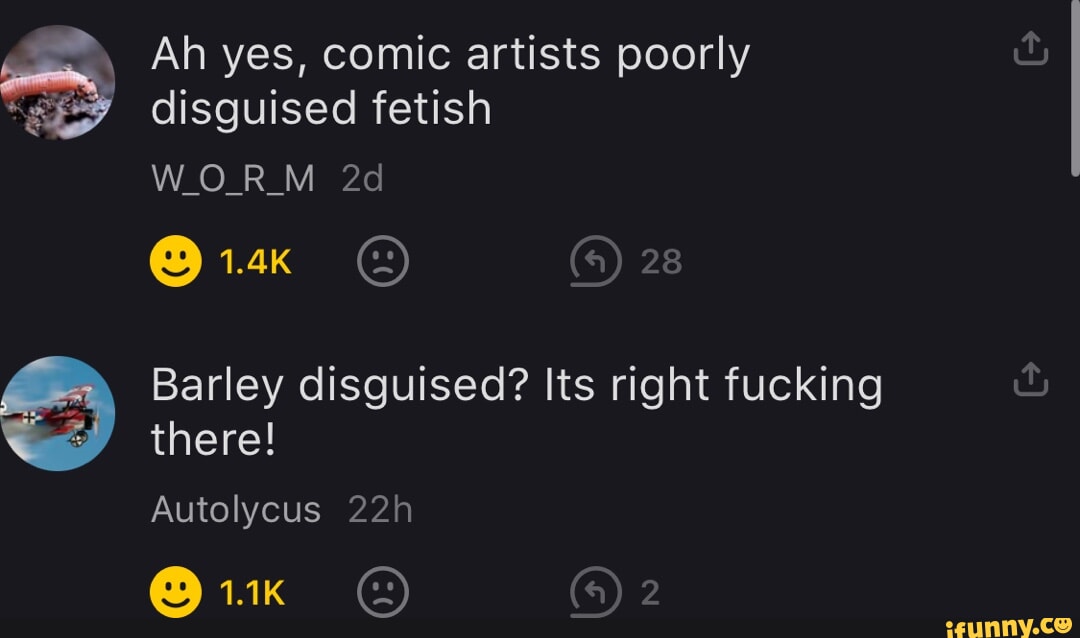Viewport: 1080px width, 638px height.
Task: Toggle the upvote on the 'Barley disguised' comment
Action: (176, 591)
